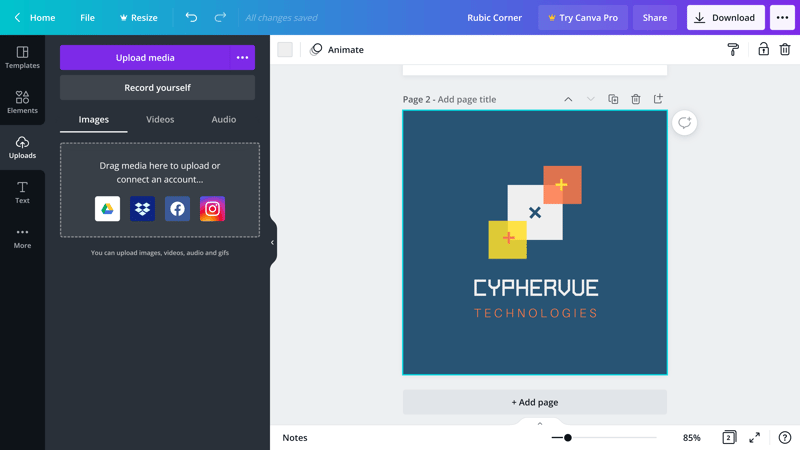Duplicate Page 2 icon
Viewport: 800px width, 450px height.
pyautogui.click(x=613, y=99)
